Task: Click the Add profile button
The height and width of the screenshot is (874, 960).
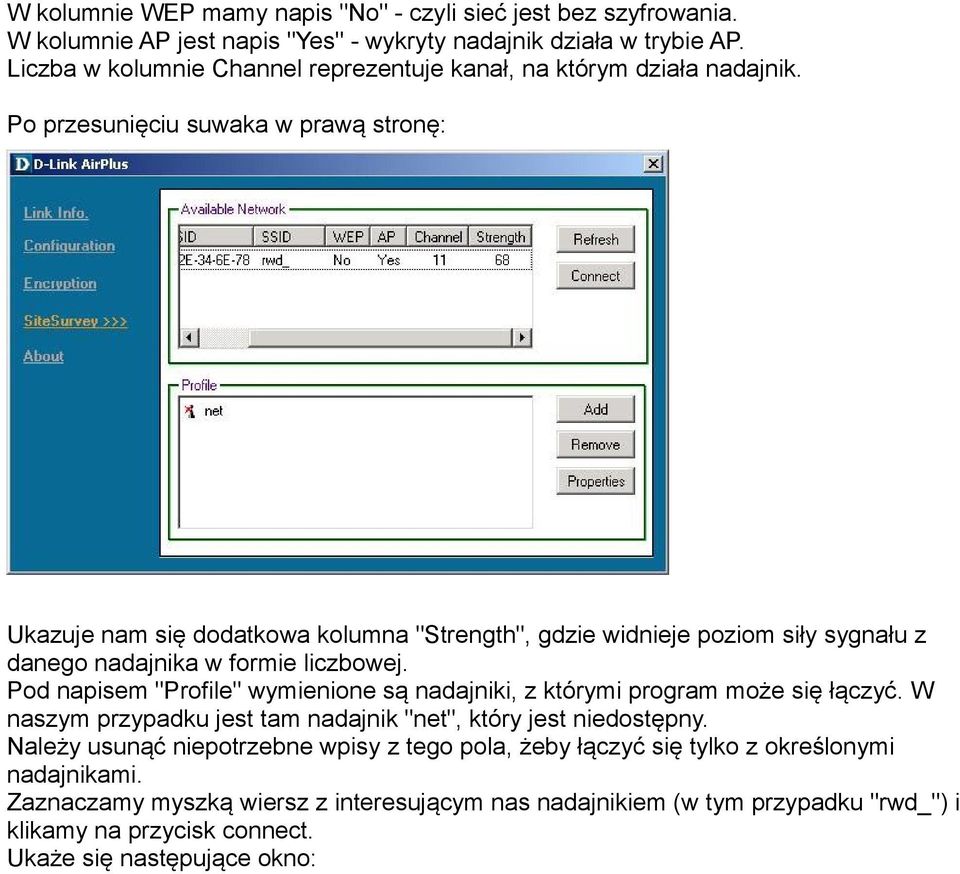Action: pos(595,409)
